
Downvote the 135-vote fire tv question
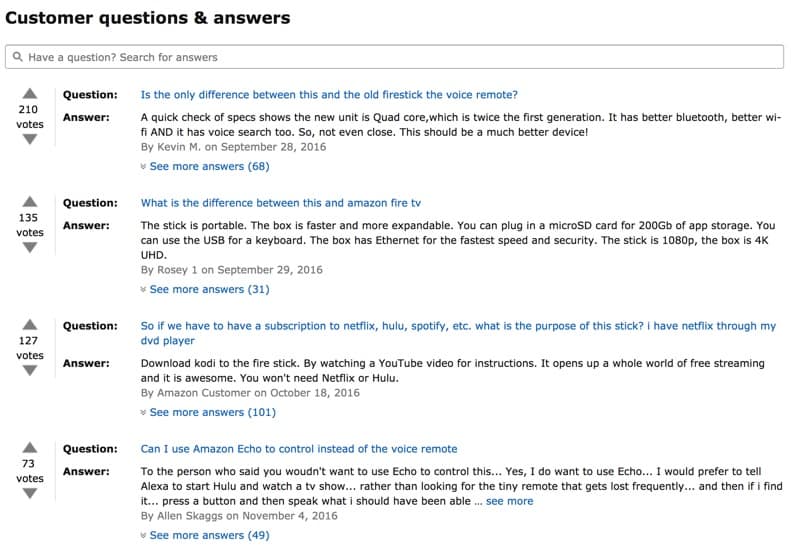click(x=29, y=248)
